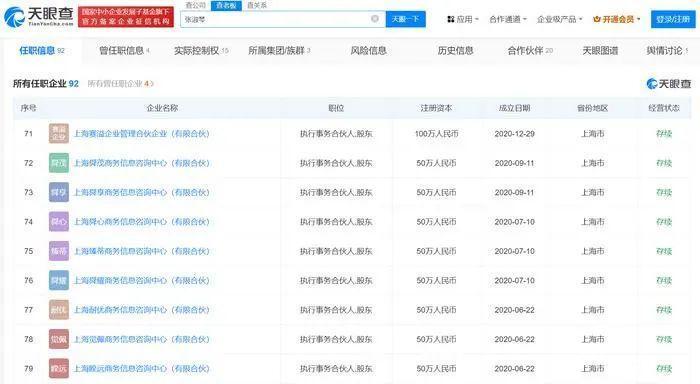Open the company logo in row 79
This screenshot has height=384, width=700.
(x=59, y=368)
